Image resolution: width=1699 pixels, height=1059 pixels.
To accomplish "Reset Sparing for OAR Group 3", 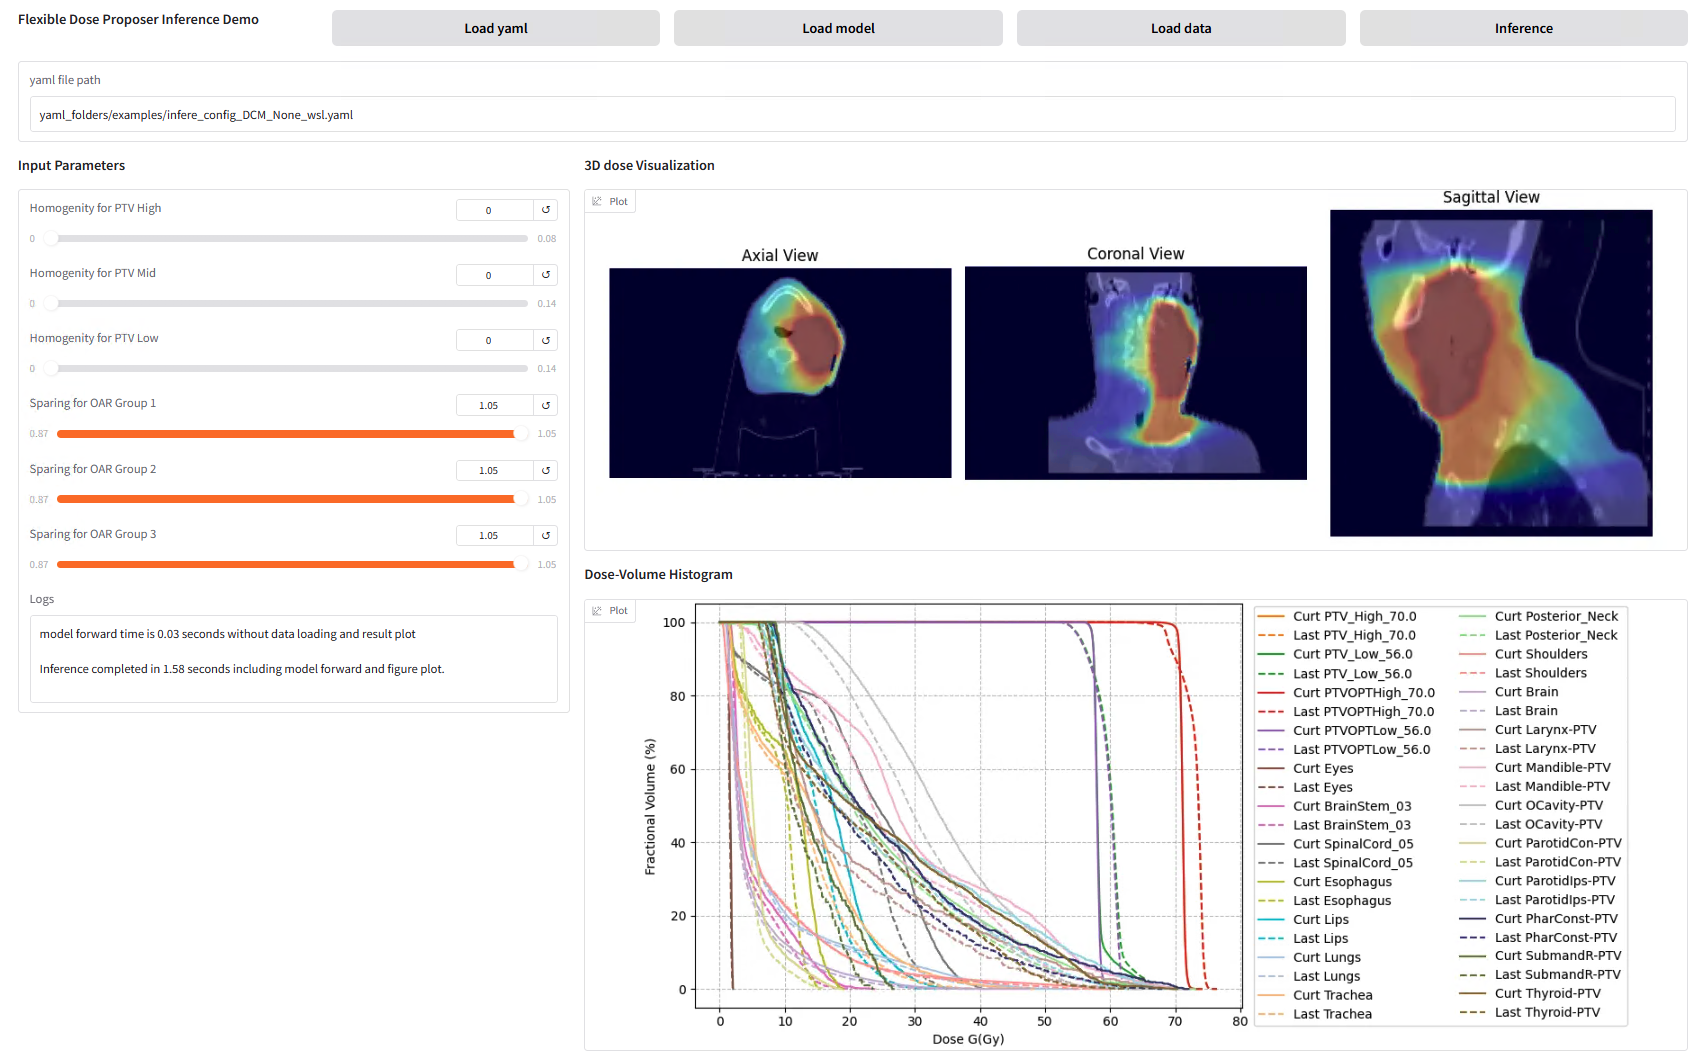I will point(546,535).
